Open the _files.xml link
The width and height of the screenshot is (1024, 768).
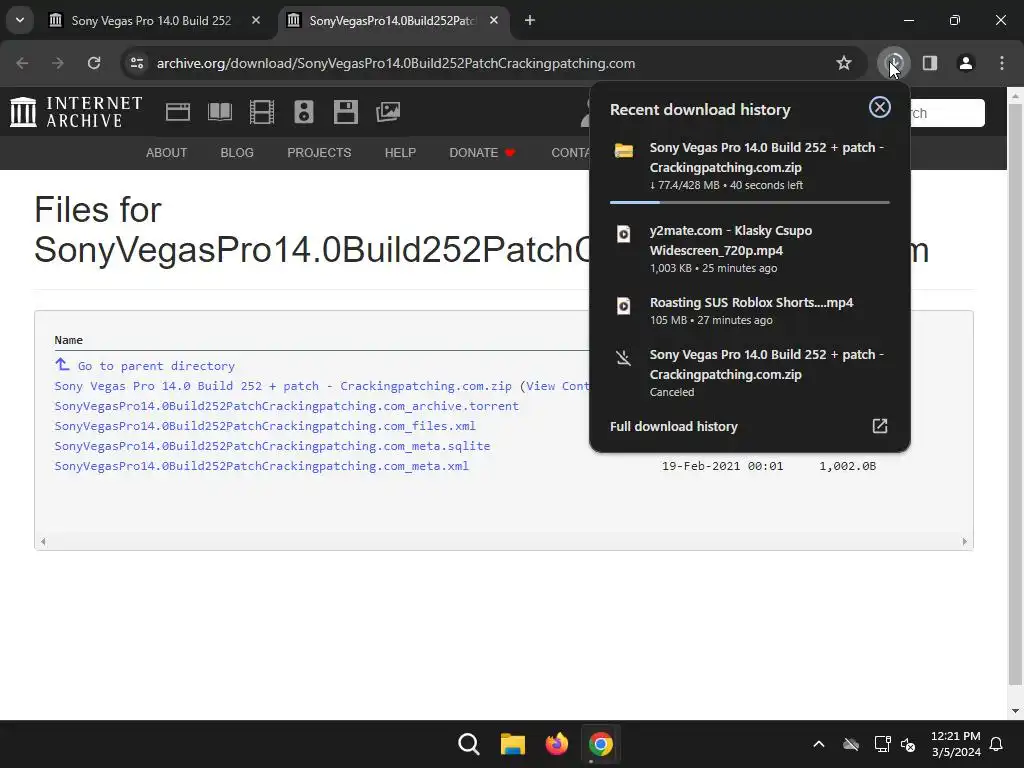tap(265, 426)
